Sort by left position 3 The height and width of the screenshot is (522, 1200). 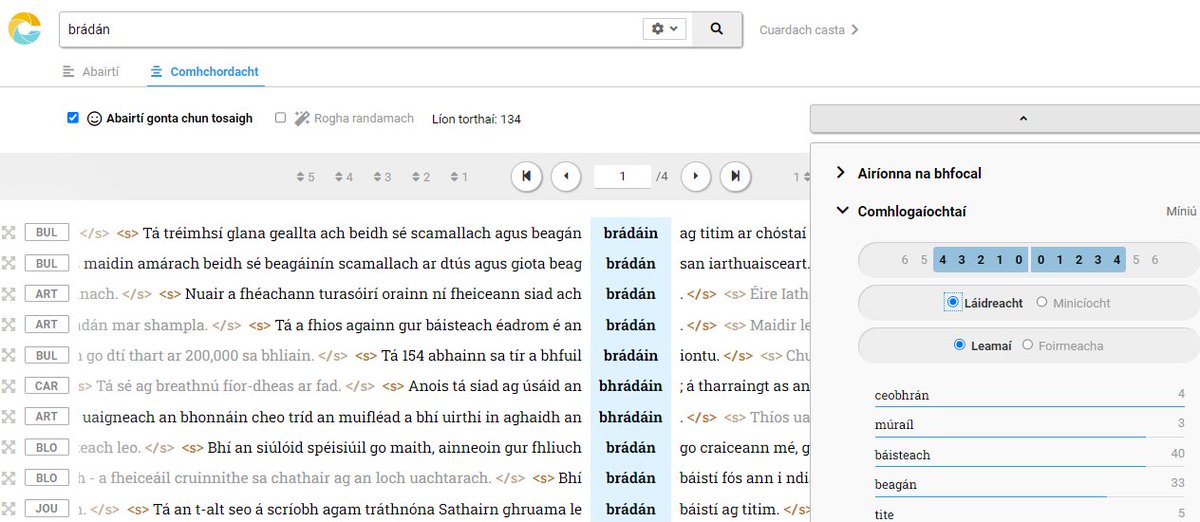click(x=382, y=177)
